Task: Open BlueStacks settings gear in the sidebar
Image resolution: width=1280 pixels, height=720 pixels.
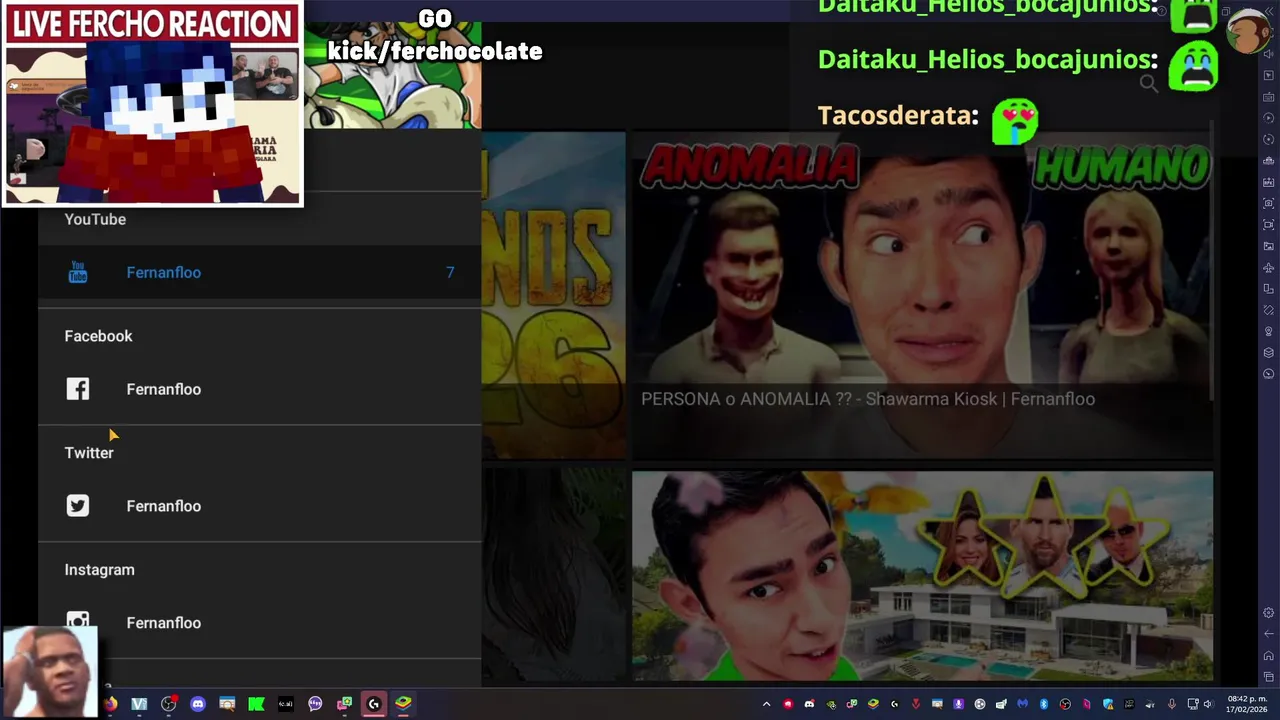Action: [1268, 612]
